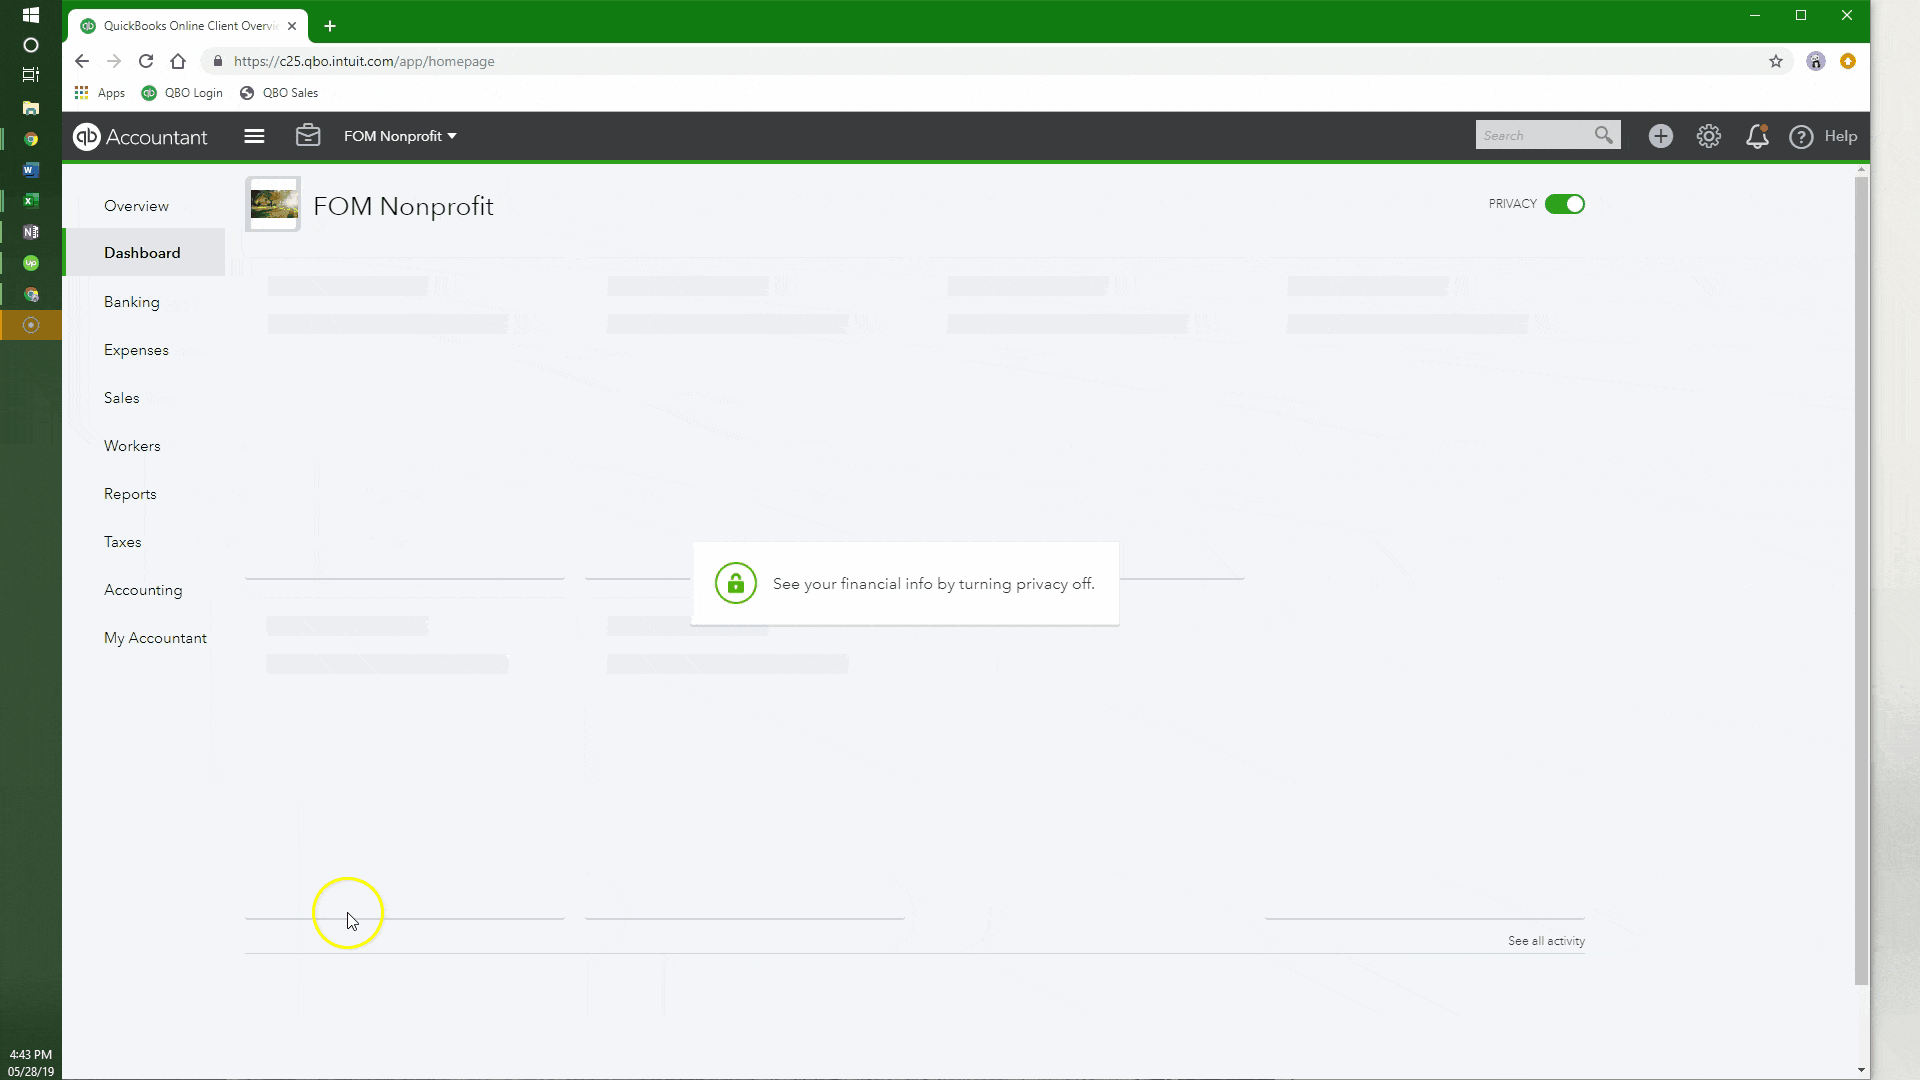
Task: Click the green lock privacy icon
Action: (x=735, y=583)
